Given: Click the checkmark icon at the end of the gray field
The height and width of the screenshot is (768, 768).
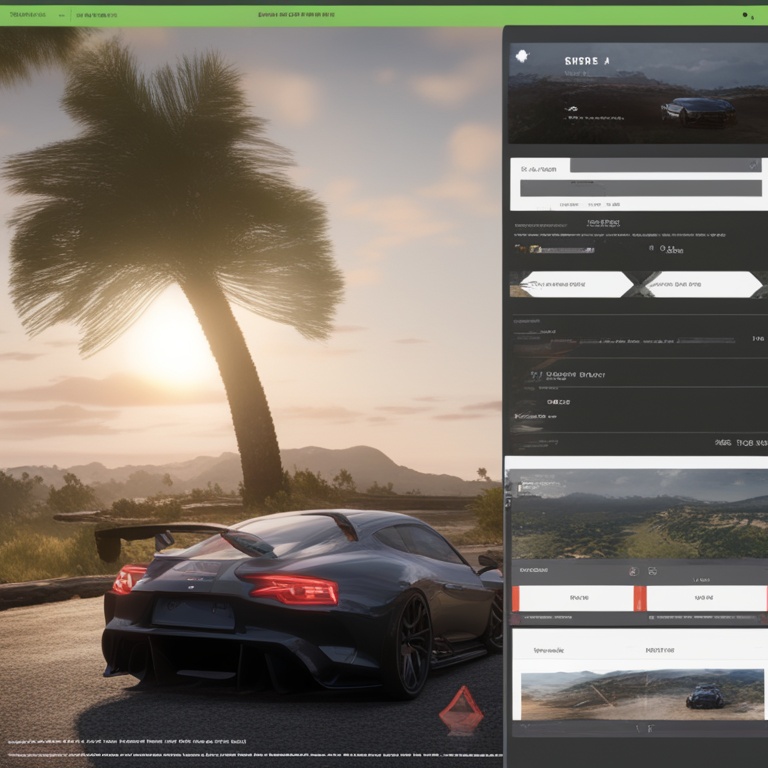Looking at the screenshot, I should coord(754,165).
